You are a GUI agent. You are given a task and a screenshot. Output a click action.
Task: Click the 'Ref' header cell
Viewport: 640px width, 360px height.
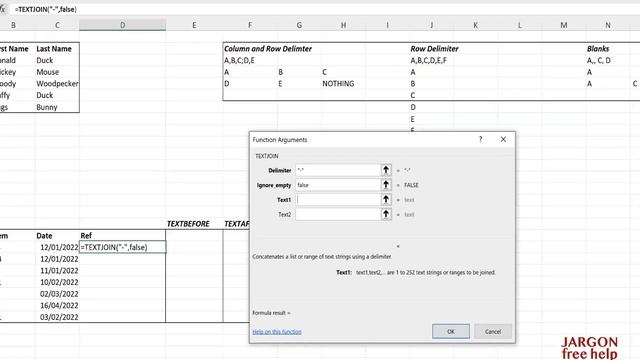[122, 236]
